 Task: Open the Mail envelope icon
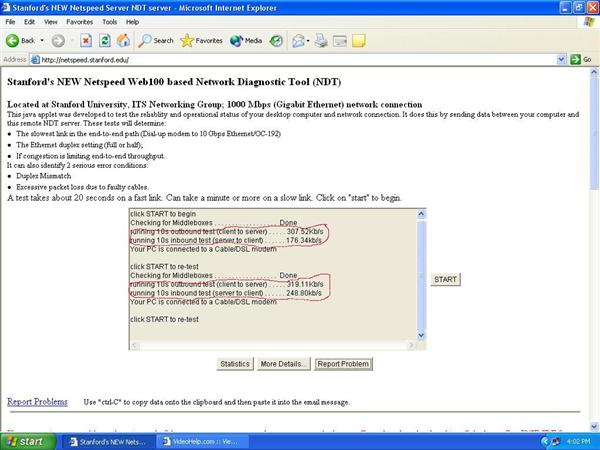pyautogui.click(x=298, y=41)
